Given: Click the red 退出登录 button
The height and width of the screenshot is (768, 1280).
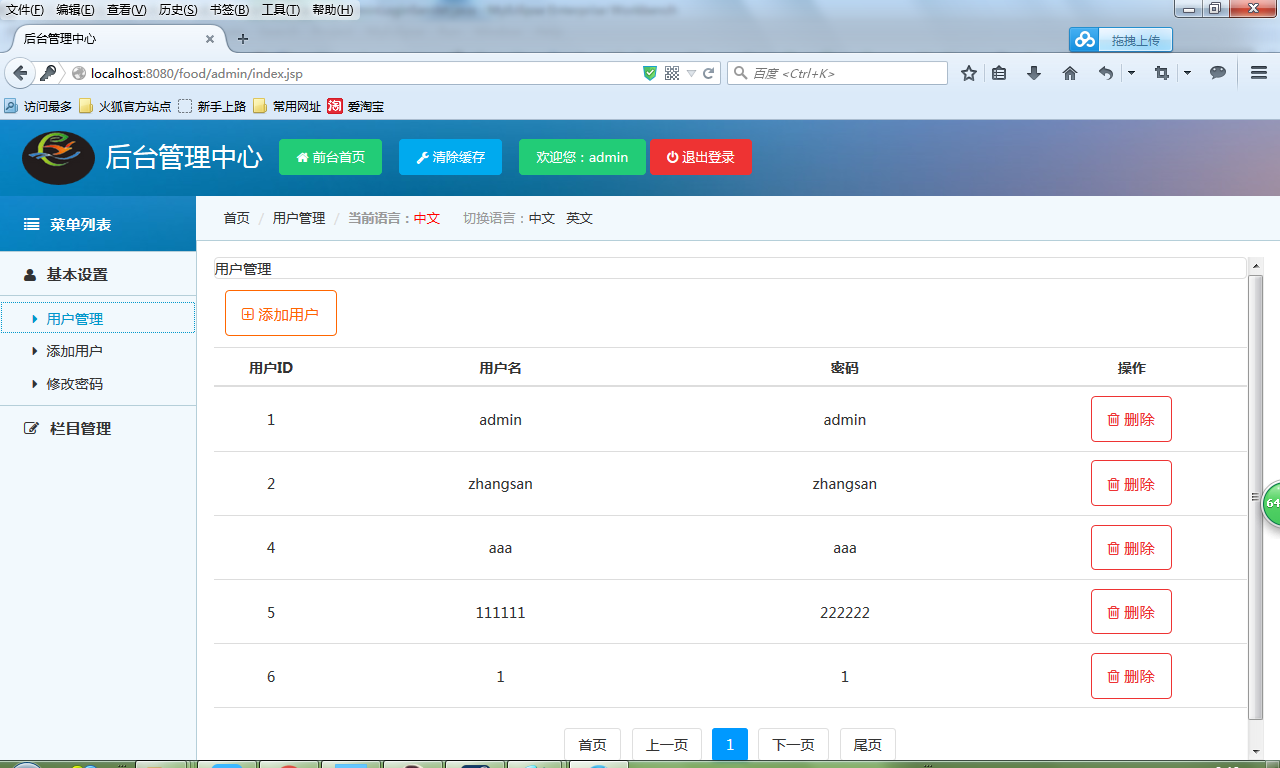Looking at the screenshot, I should [x=701, y=157].
